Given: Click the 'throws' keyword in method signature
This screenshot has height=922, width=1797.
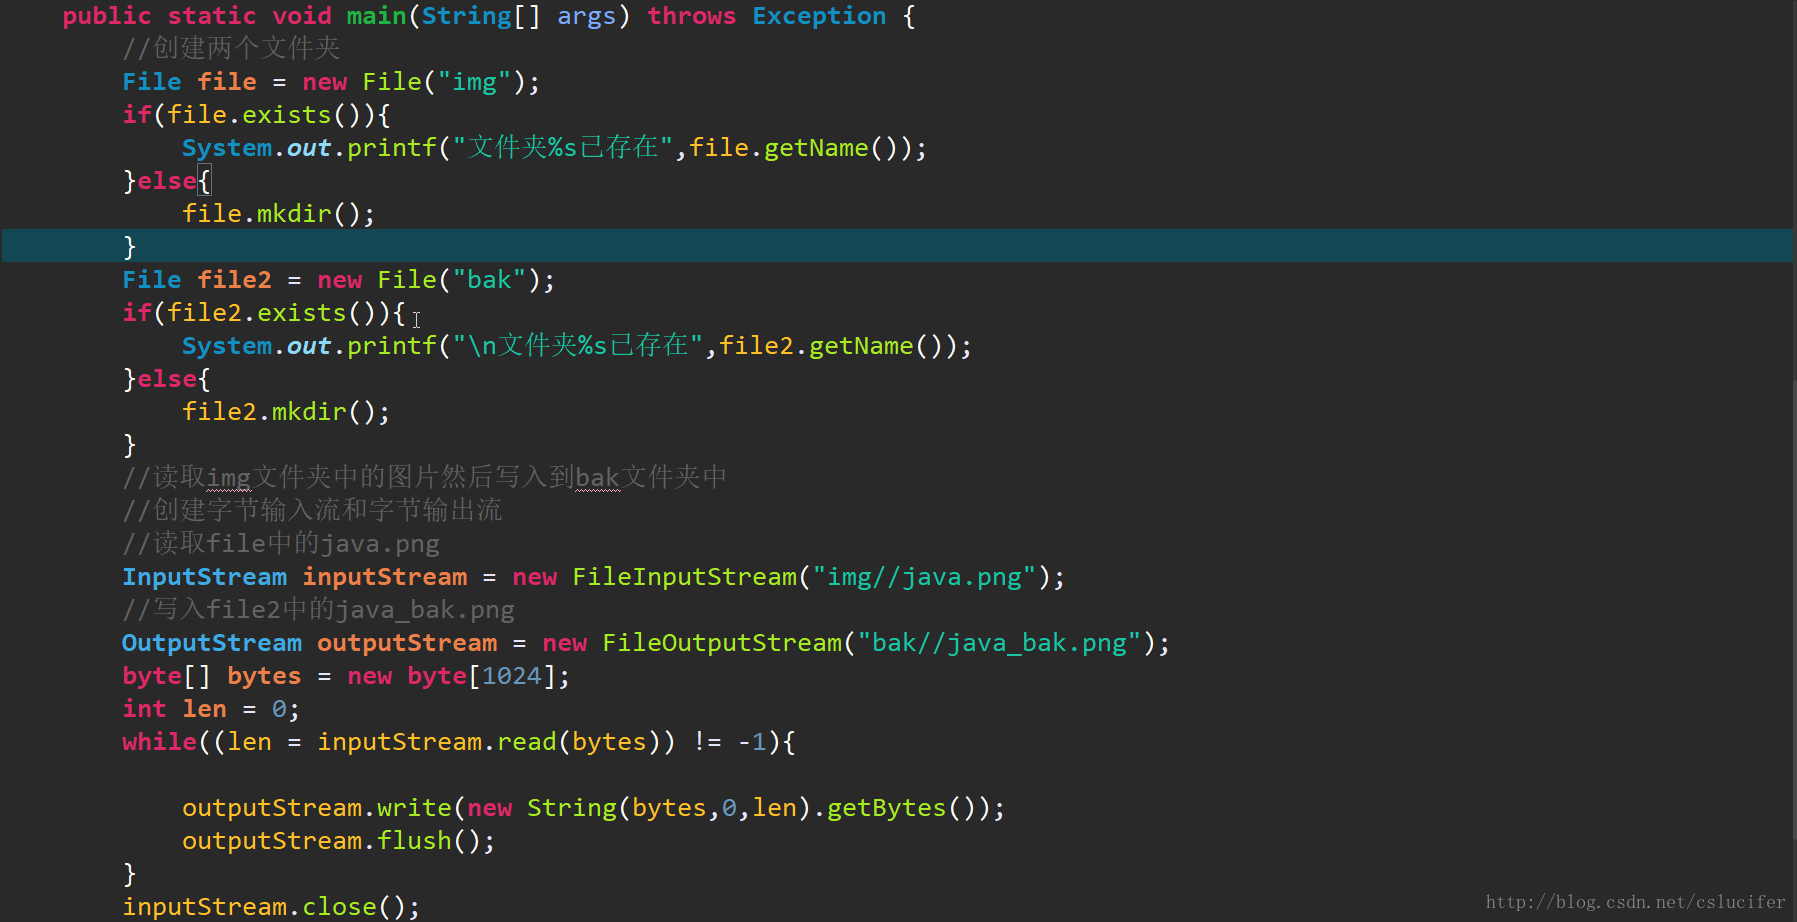Looking at the screenshot, I should coord(691,16).
